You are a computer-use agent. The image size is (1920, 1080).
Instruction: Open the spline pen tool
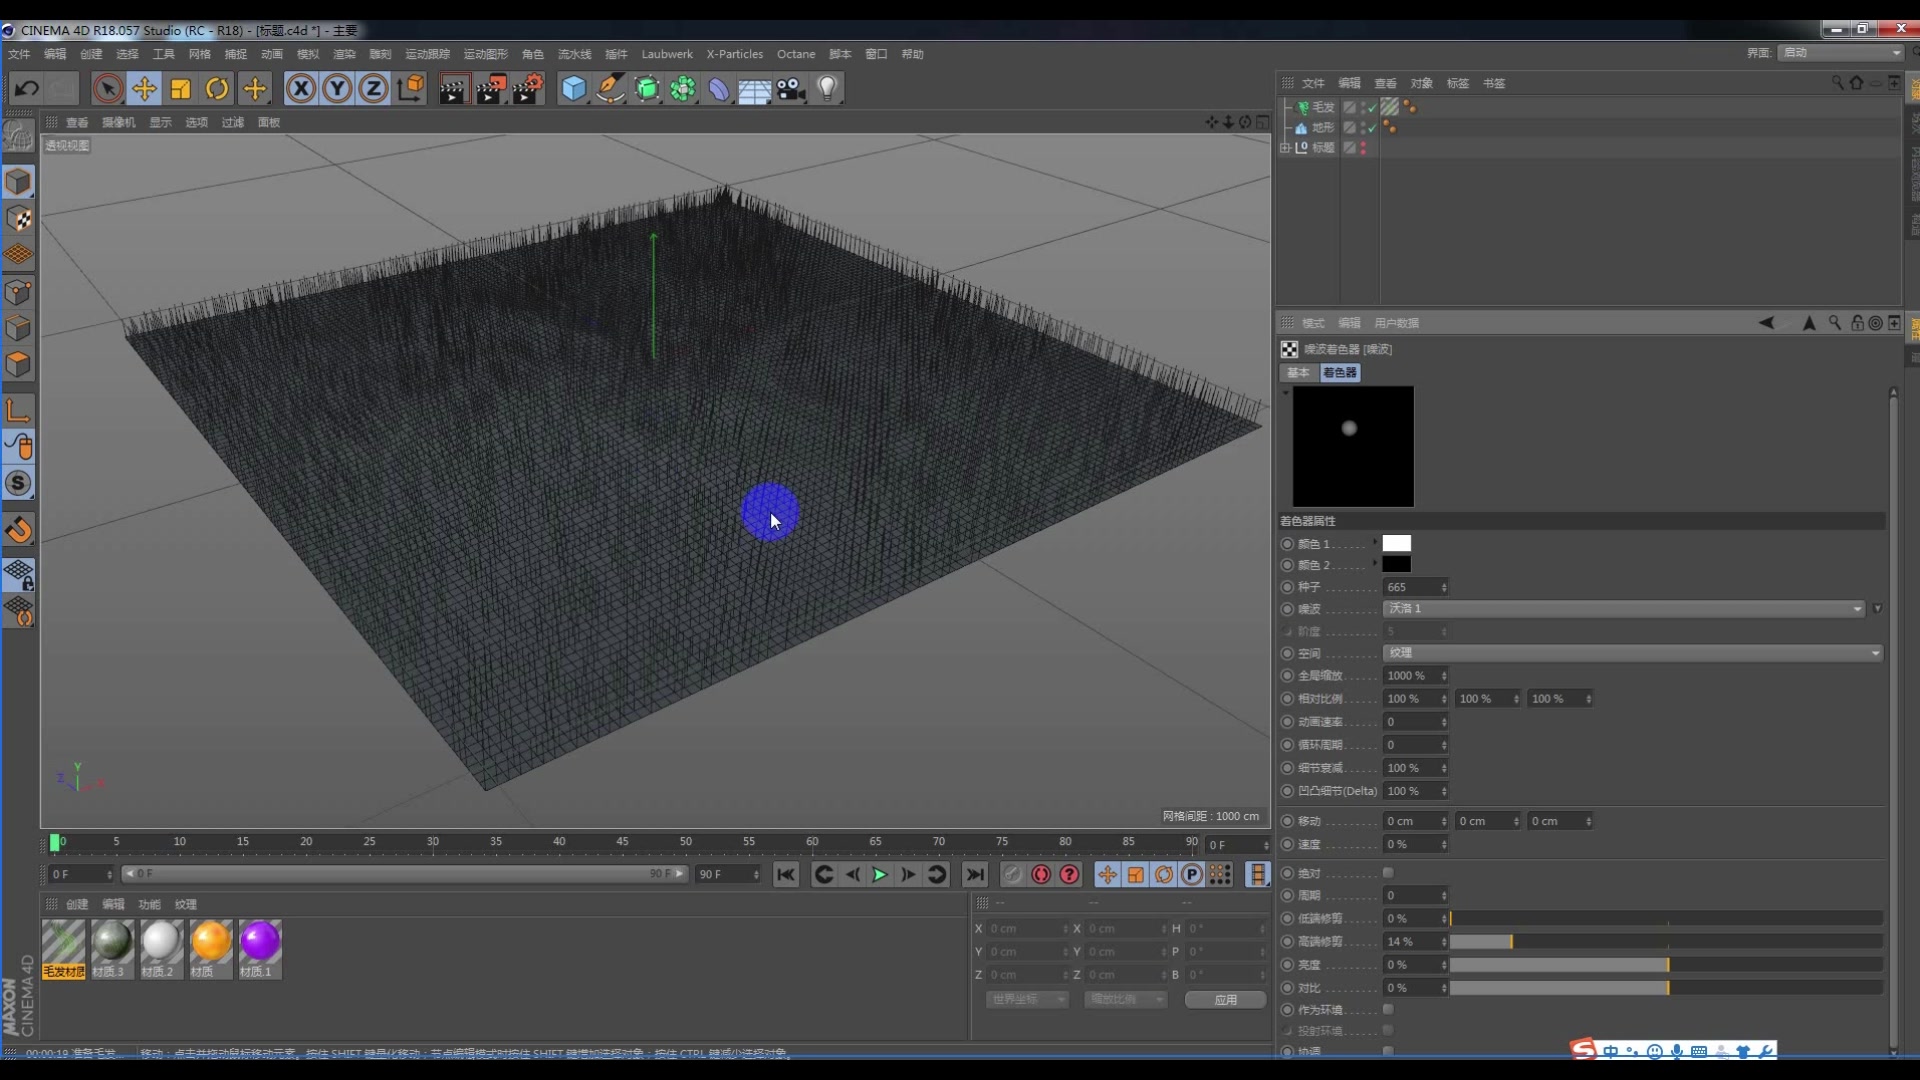pyautogui.click(x=610, y=89)
